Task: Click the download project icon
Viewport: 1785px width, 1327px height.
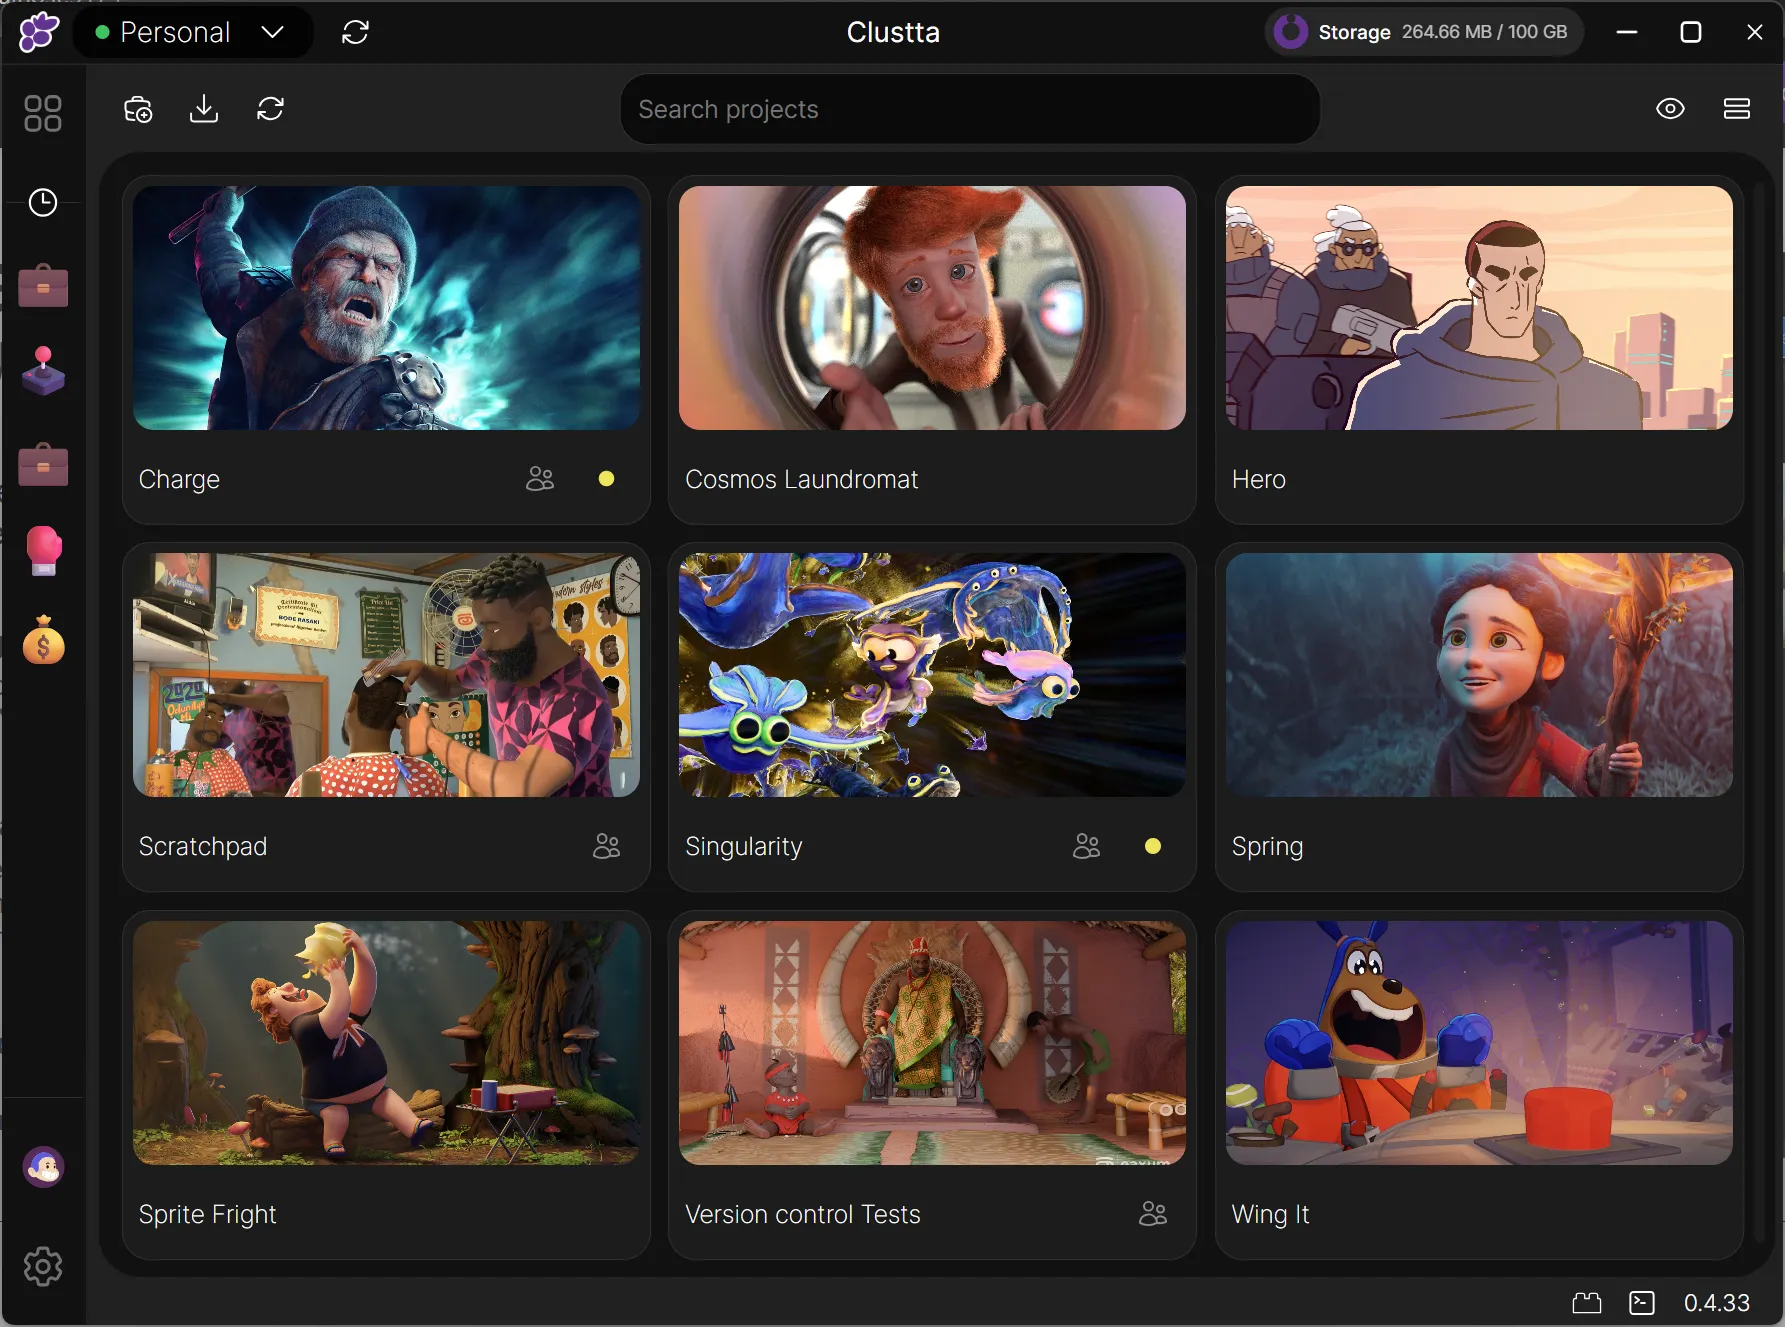Action: coord(204,109)
